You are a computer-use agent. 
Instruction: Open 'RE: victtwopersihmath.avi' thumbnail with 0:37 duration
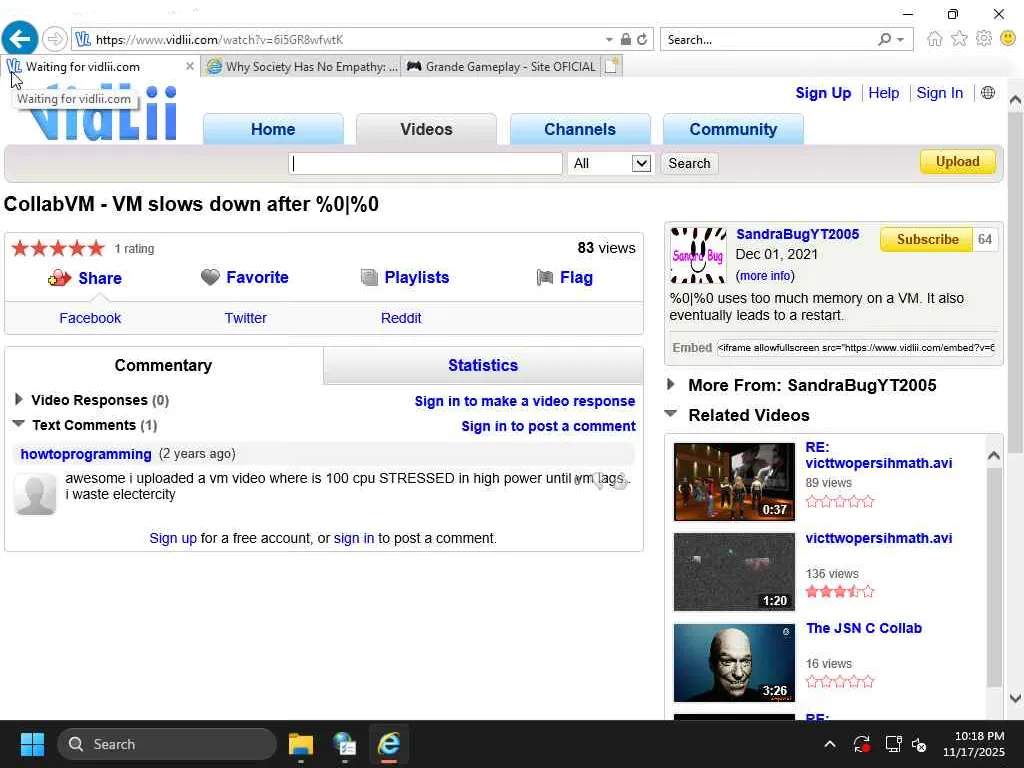click(734, 481)
